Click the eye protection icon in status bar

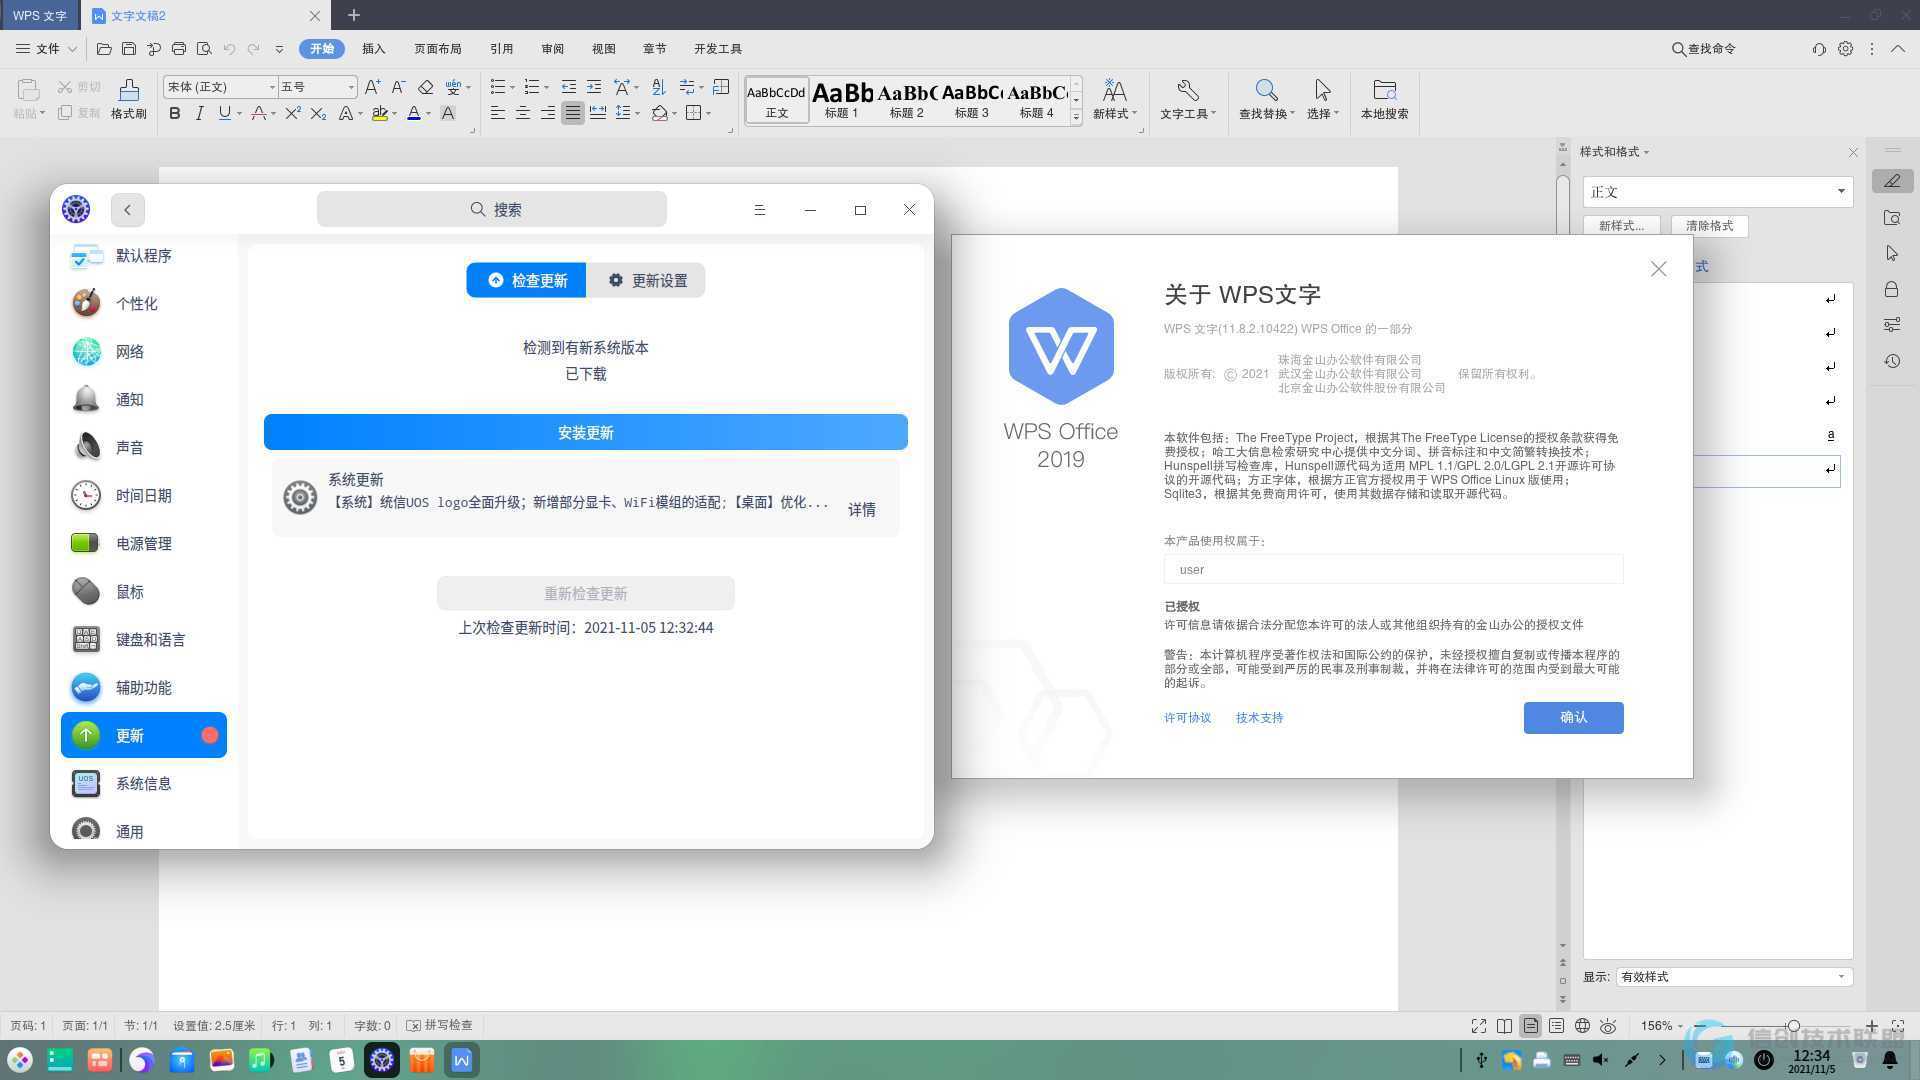coord(1608,1026)
